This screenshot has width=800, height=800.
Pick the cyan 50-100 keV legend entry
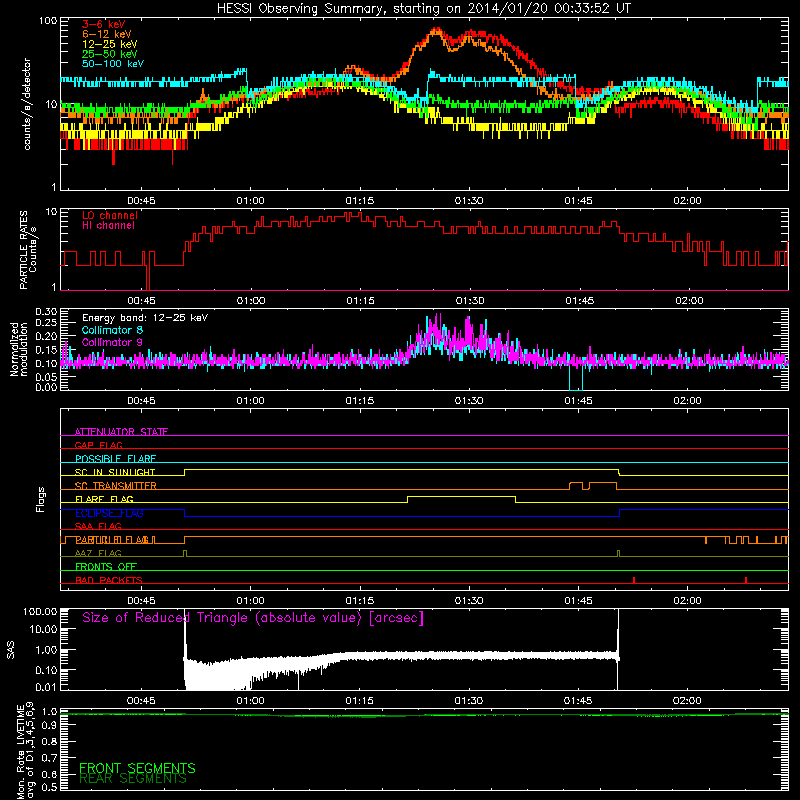113,64
